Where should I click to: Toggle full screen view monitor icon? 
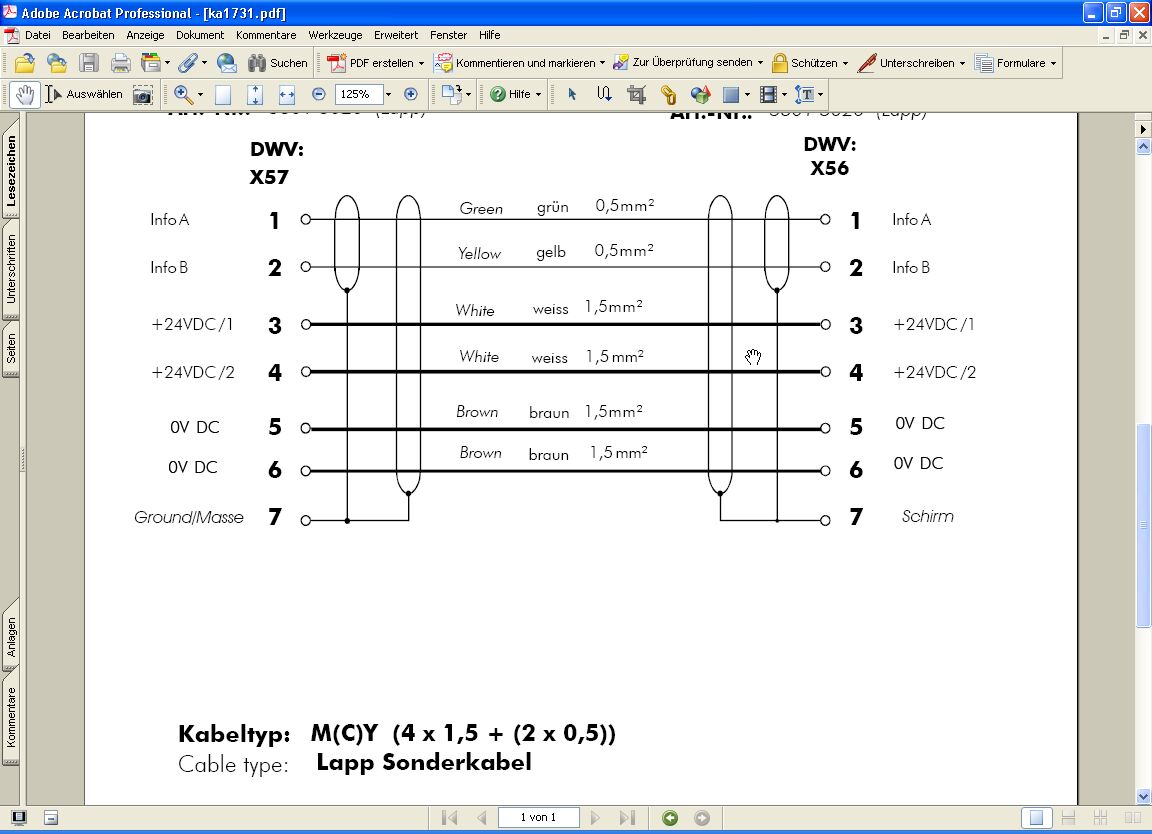point(18,818)
